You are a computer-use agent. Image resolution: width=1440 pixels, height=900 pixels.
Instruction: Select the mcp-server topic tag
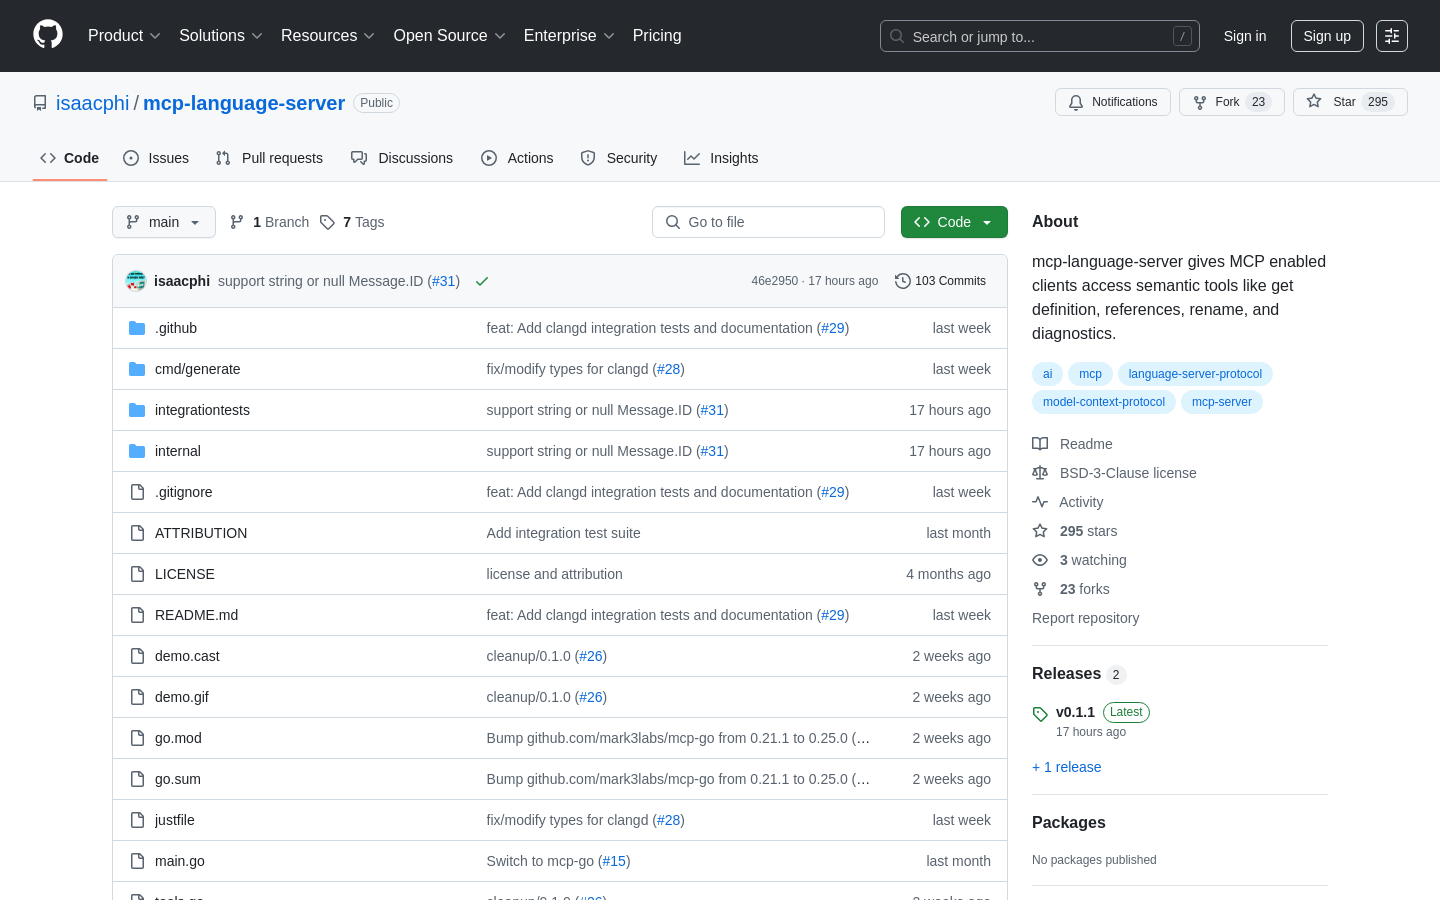pyautogui.click(x=1222, y=402)
